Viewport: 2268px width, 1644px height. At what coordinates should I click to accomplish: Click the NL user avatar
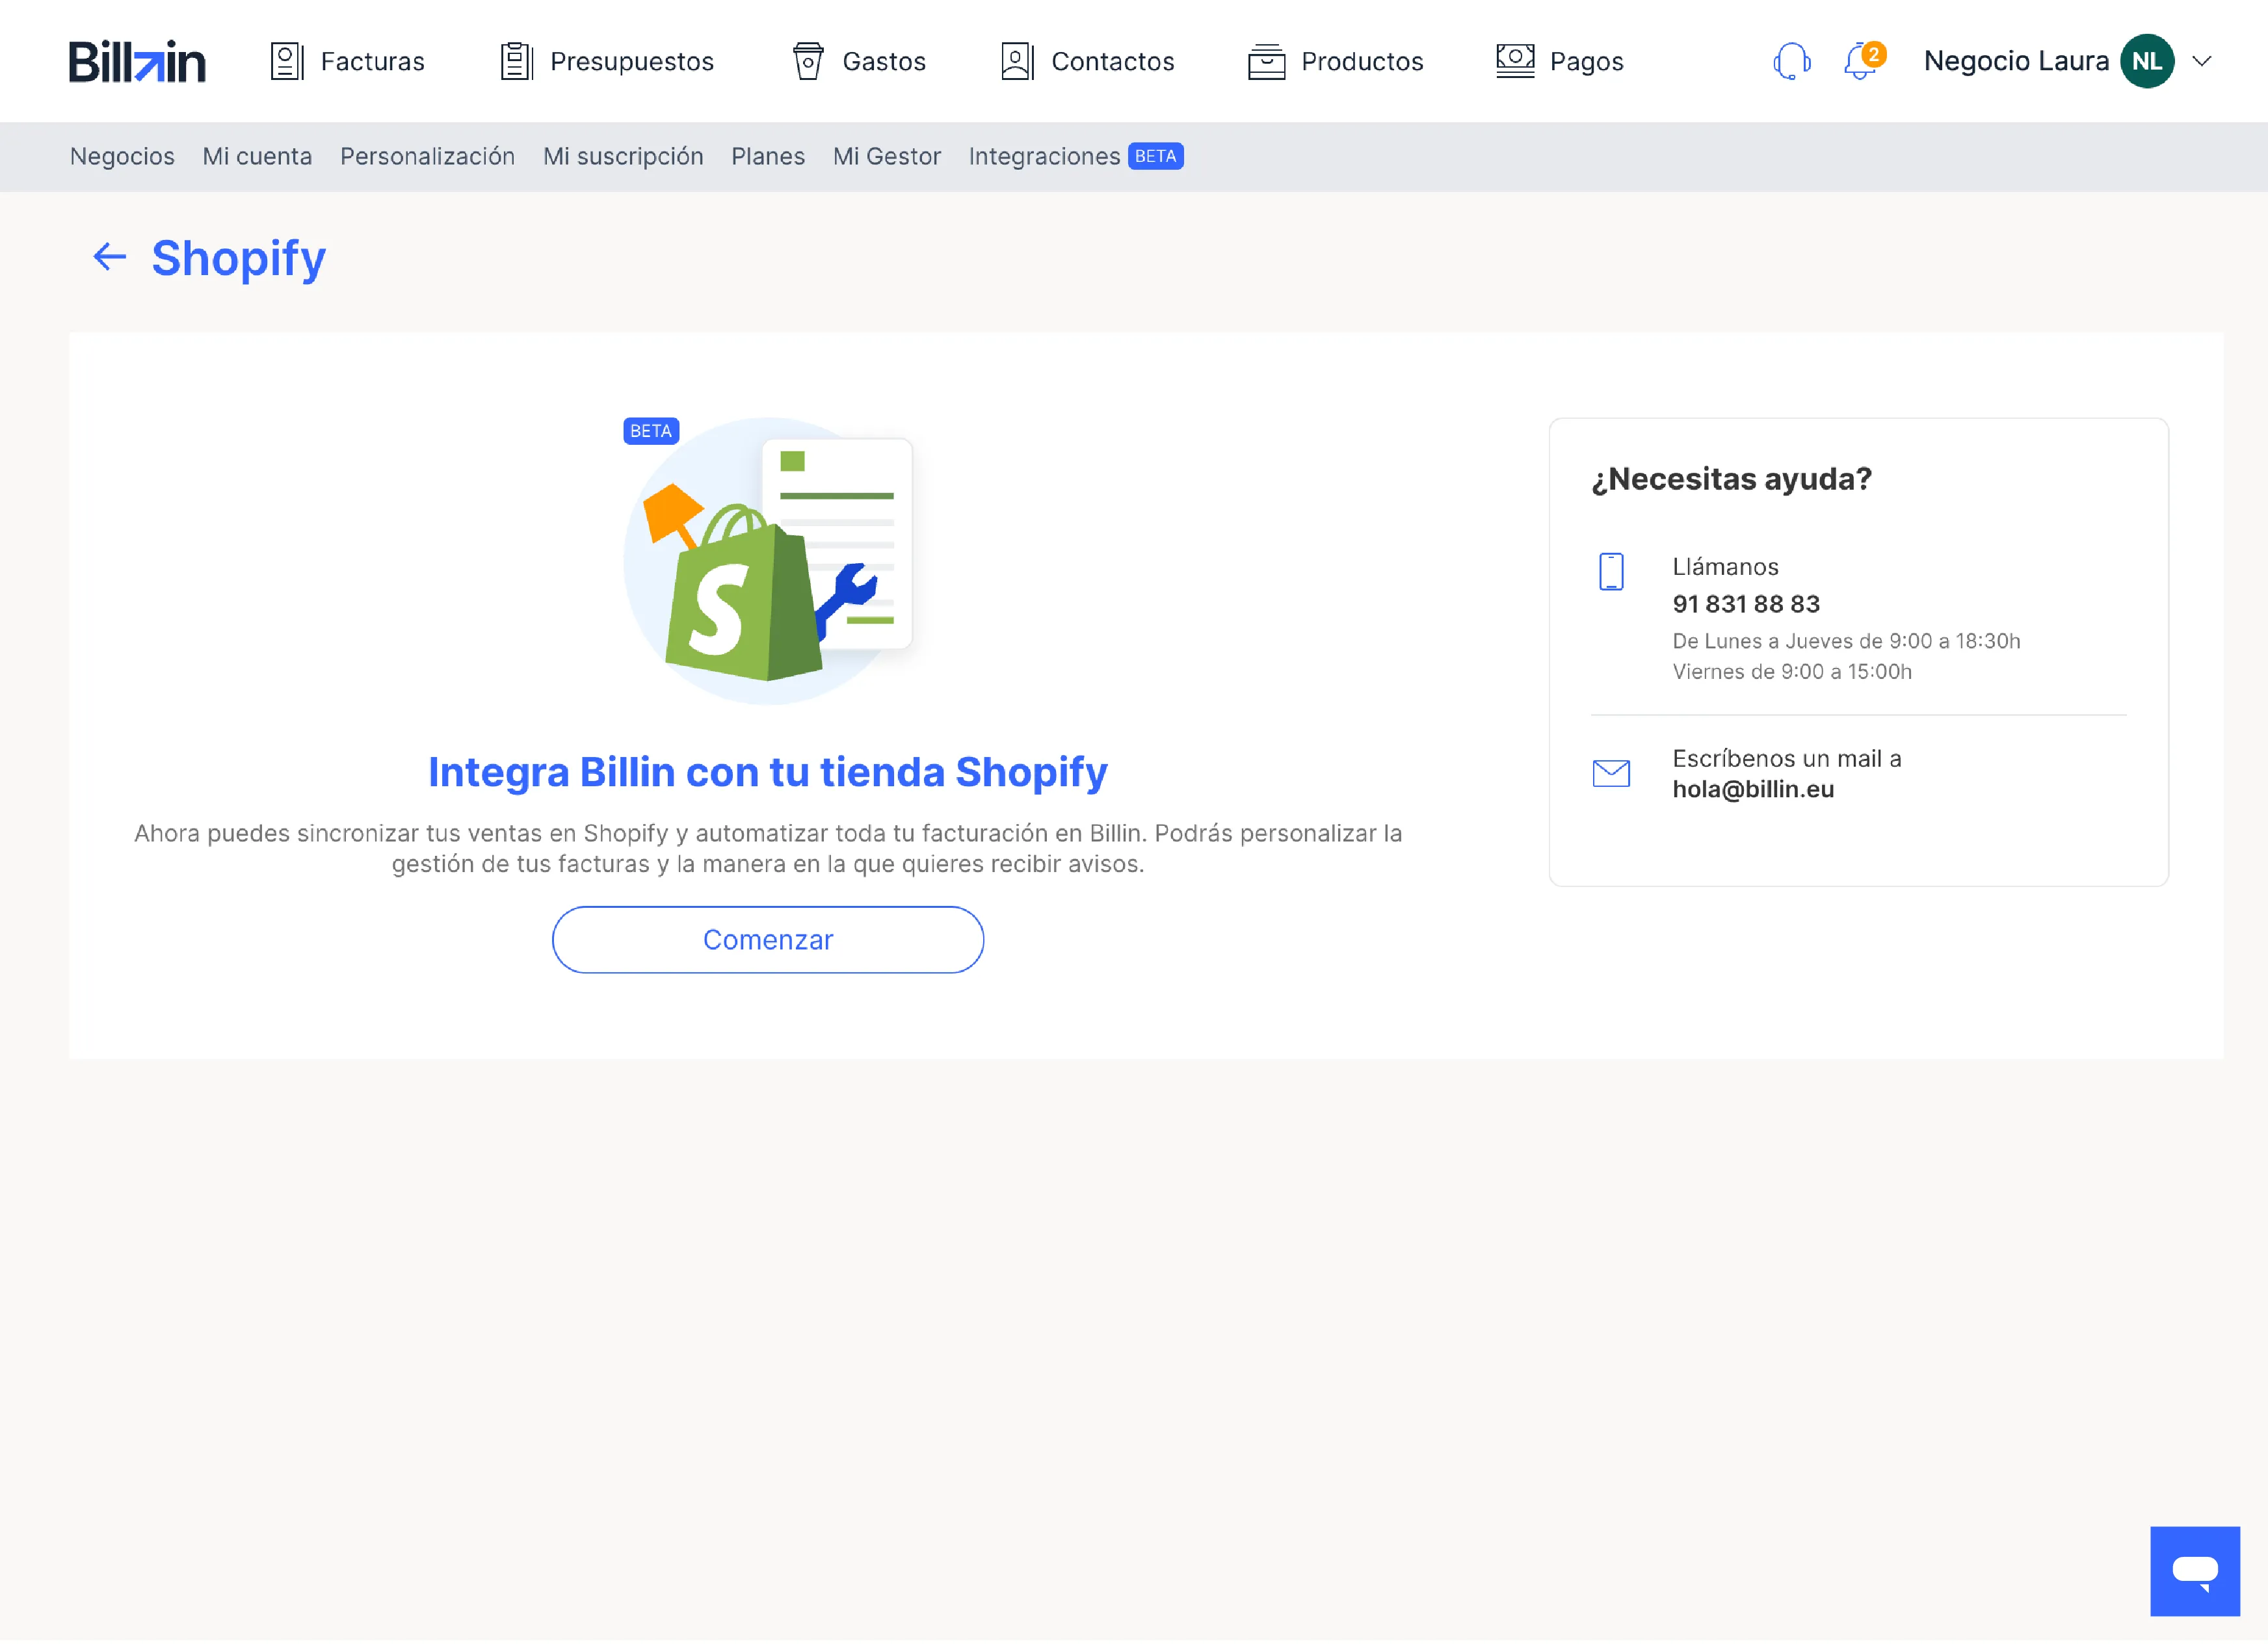tap(2147, 61)
